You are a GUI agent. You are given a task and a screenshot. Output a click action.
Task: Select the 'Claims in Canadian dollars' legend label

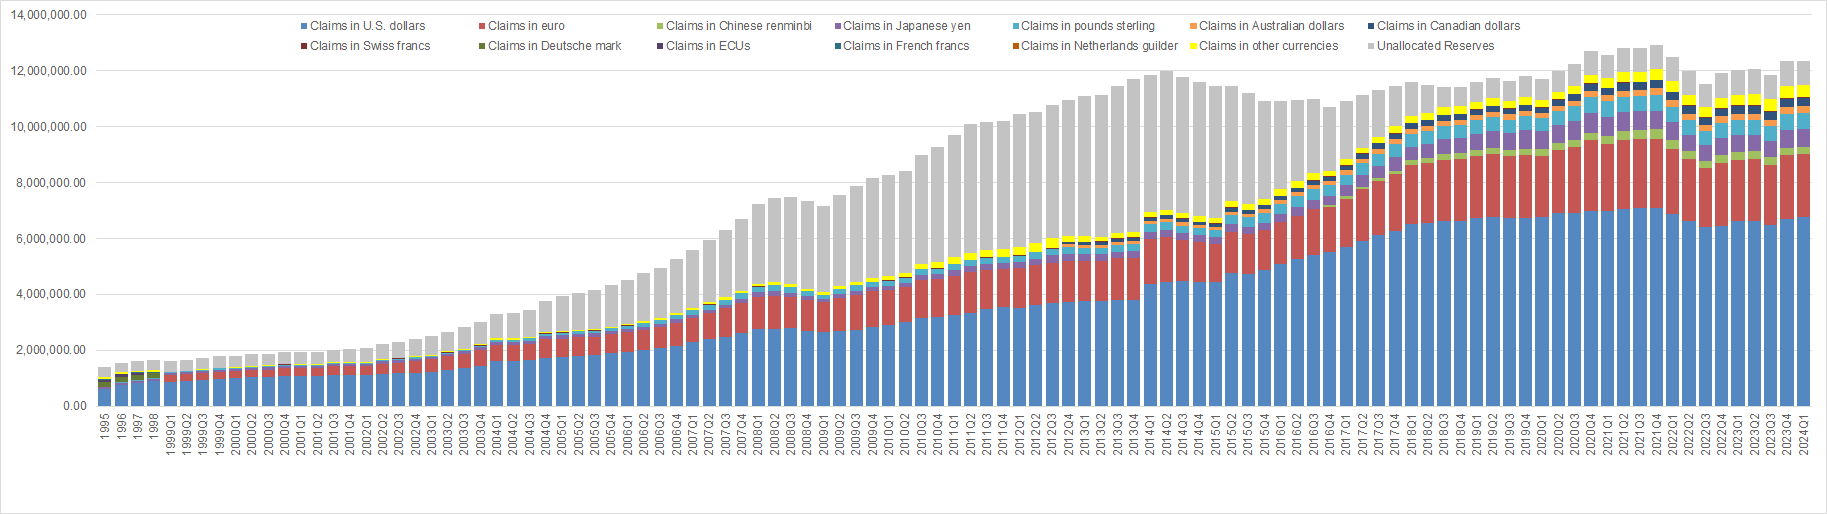click(x=1448, y=26)
